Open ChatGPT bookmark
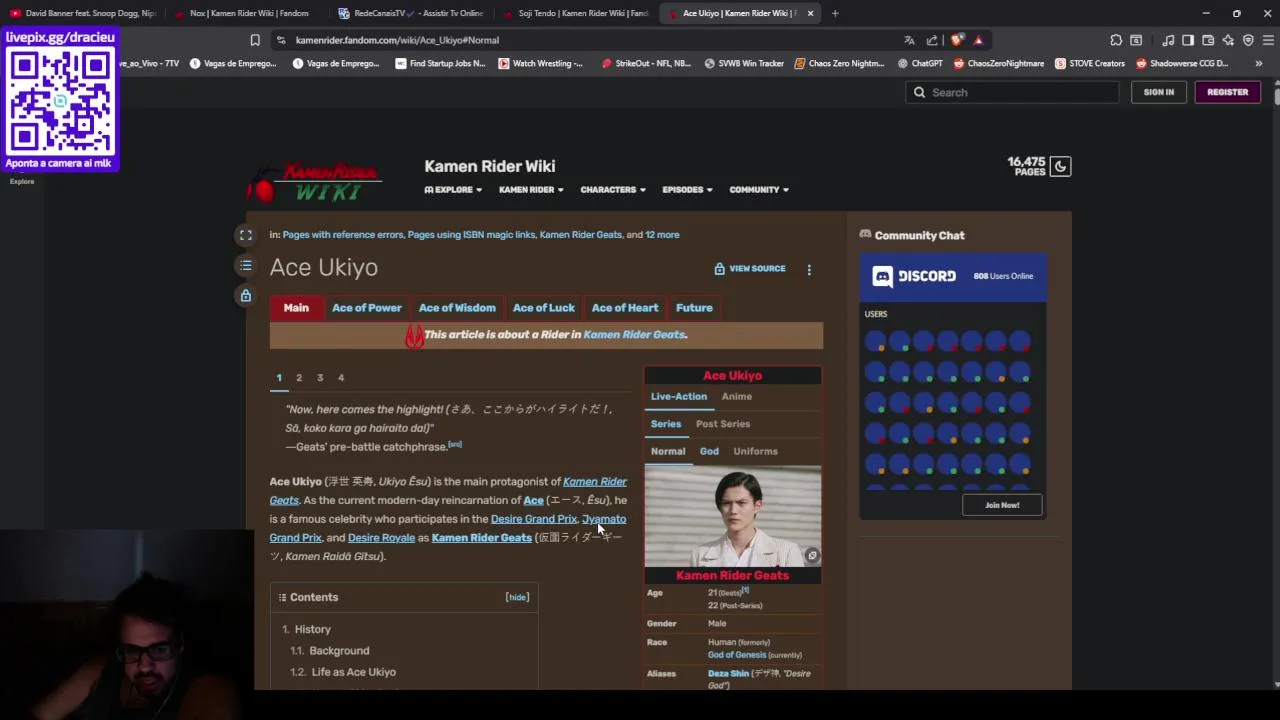Screen dimensions: 1280x720 920,63
